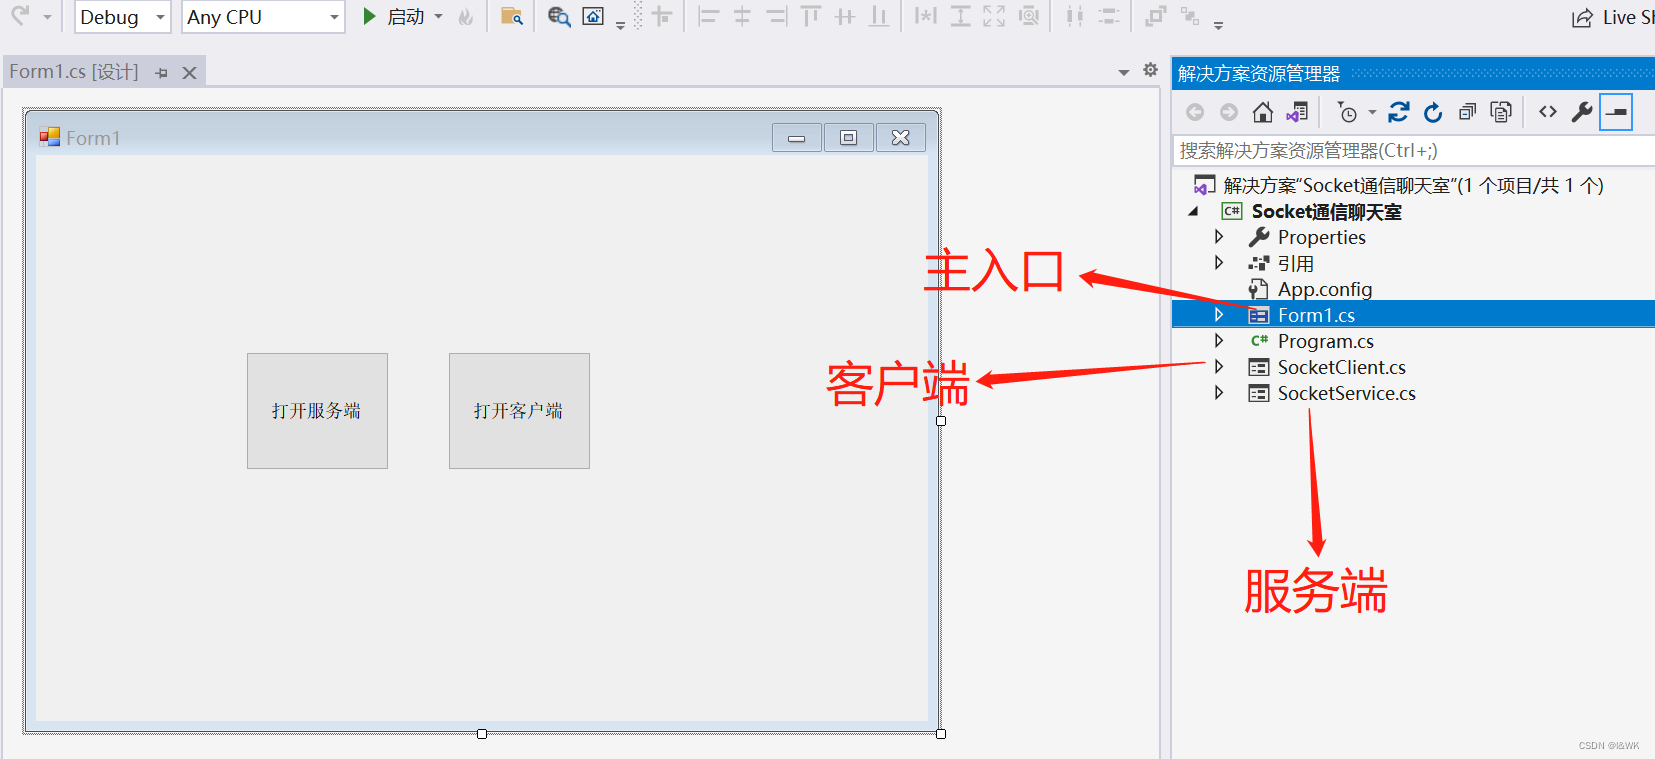The width and height of the screenshot is (1655, 759).
Task: Click the globe search icon in the toolbar
Action: [559, 17]
